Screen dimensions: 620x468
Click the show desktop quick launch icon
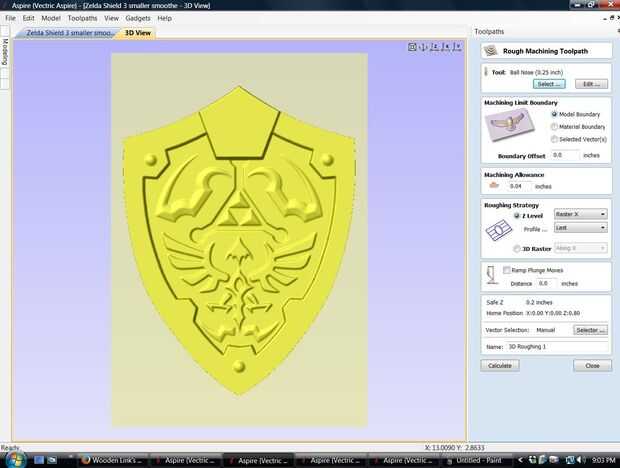pyautogui.click(x=39, y=460)
